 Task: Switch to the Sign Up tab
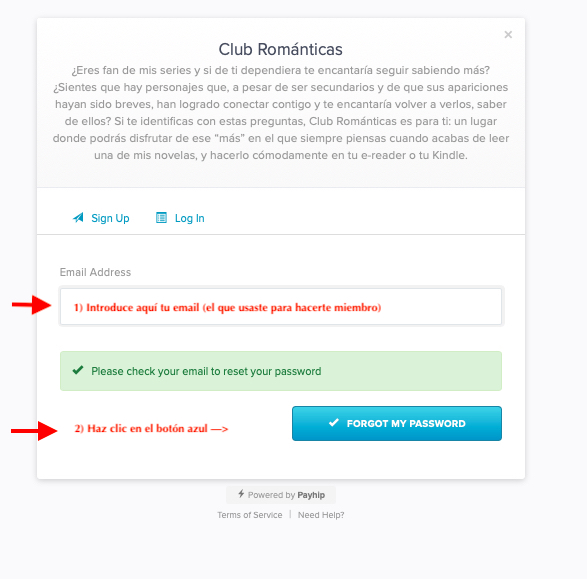pos(101,218)
